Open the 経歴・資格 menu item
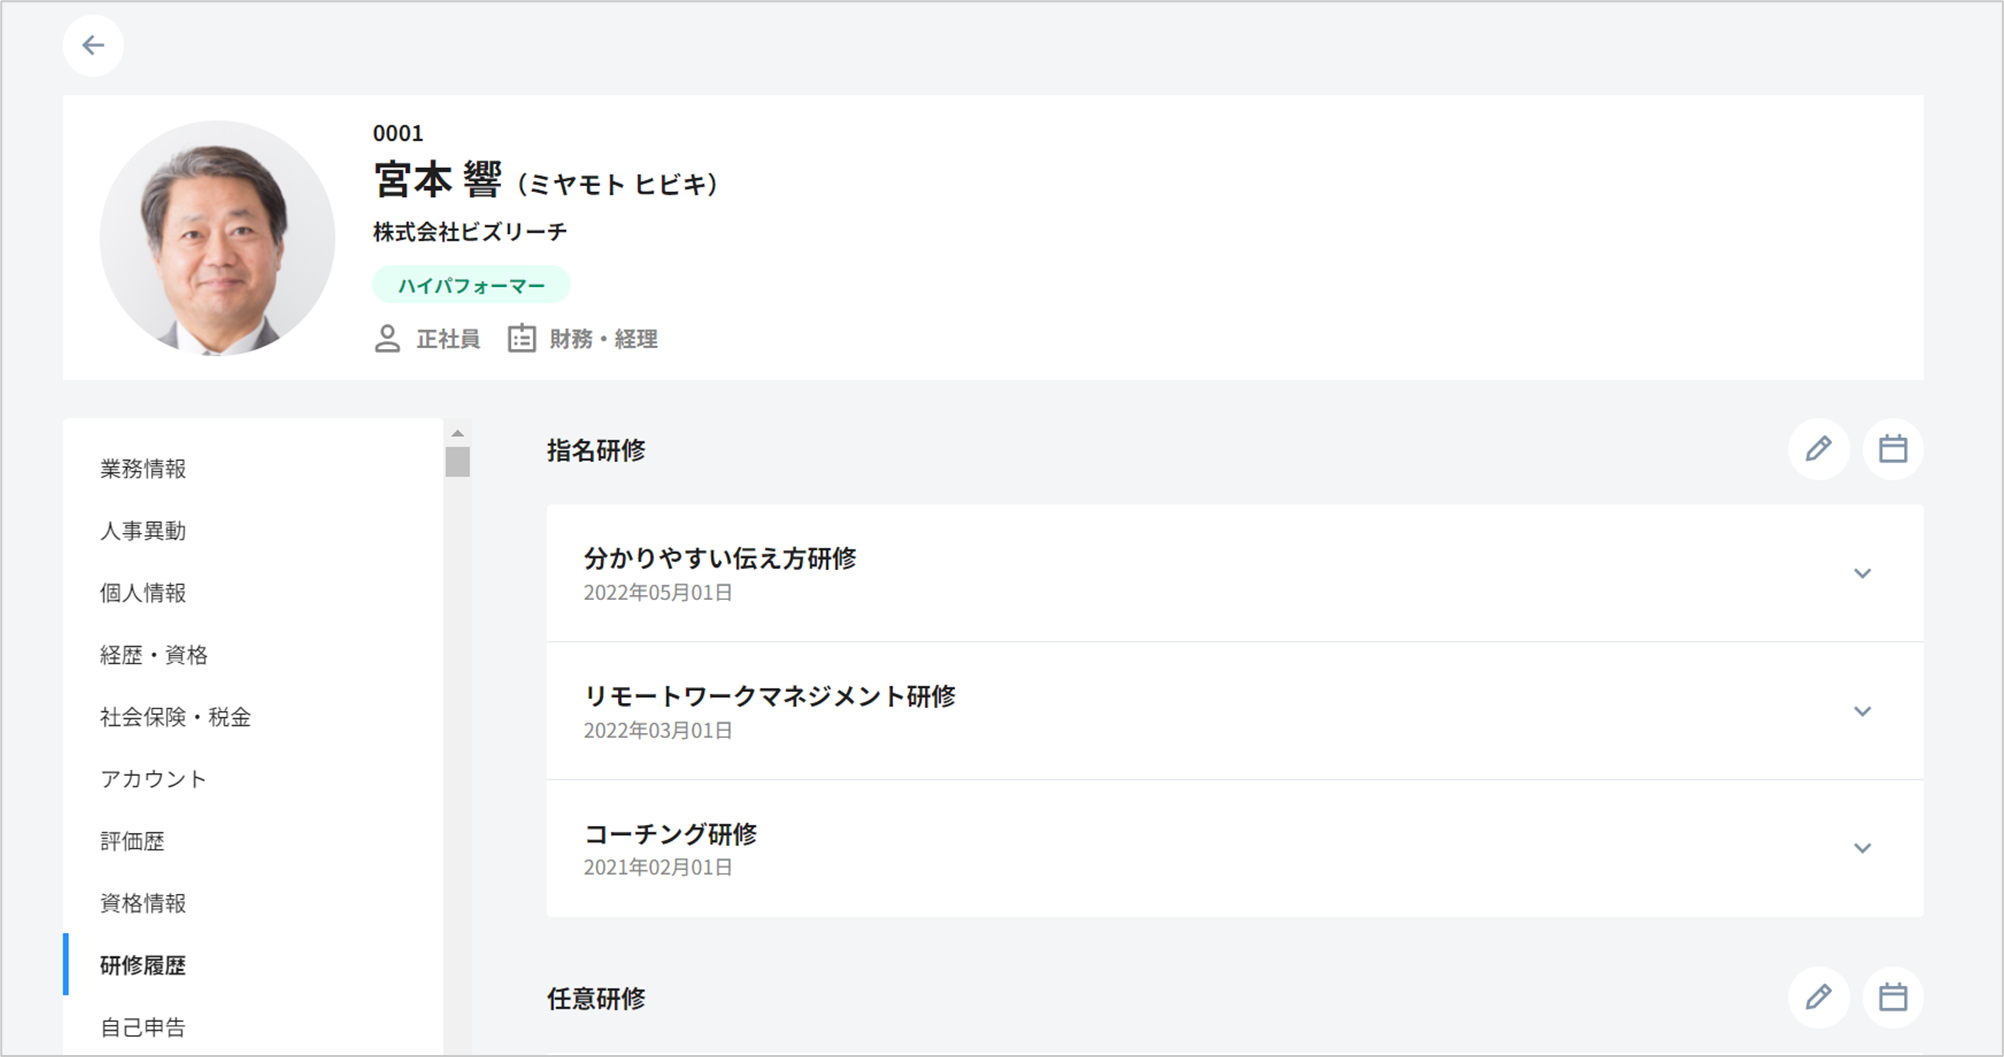The height and width of the screenshot is (1057, 2004). coord(154,655)
